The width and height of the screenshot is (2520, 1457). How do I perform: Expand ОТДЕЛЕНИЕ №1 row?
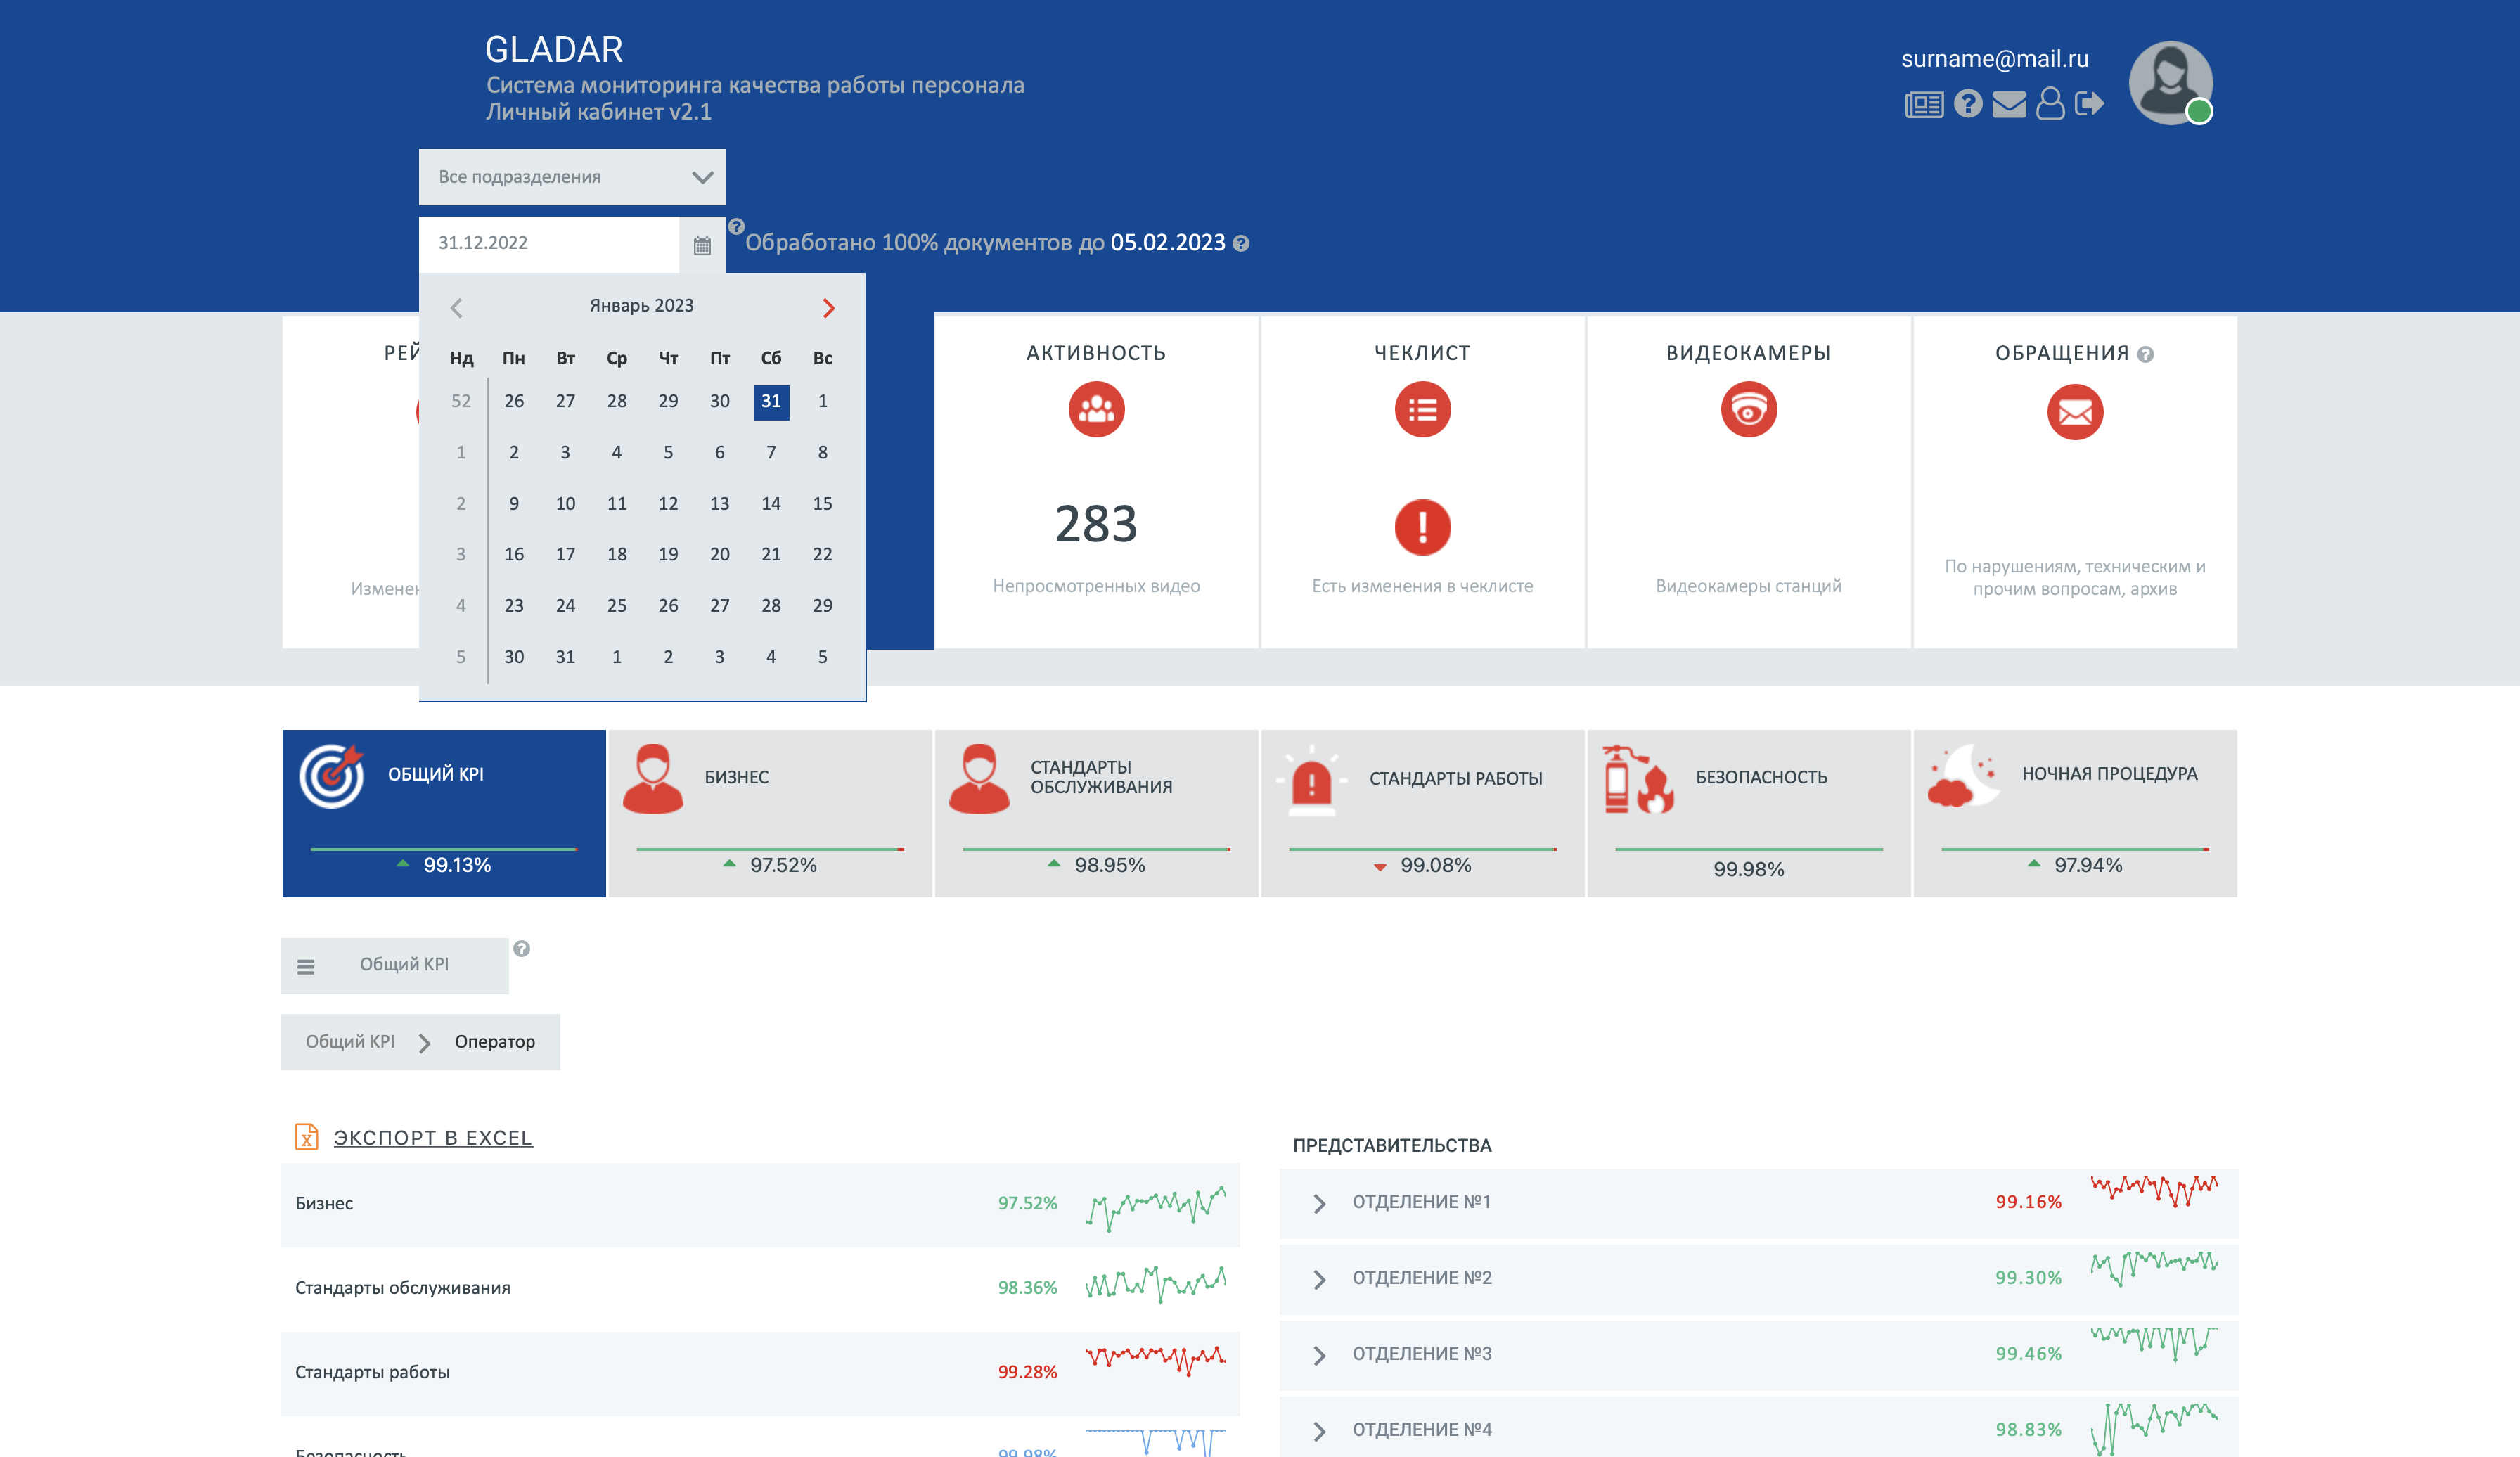pyautogui.click(x=1320, y=1203)
